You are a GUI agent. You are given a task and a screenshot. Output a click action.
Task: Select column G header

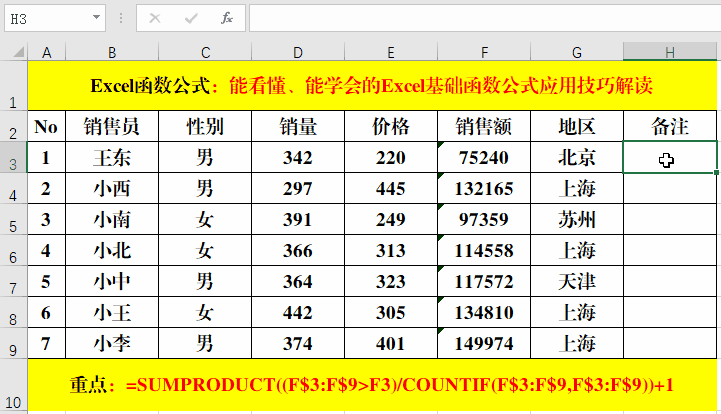pos(577,52)
